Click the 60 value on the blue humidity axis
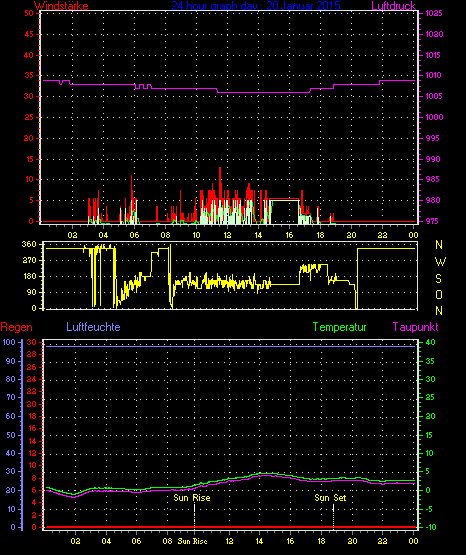Viewport: 466px width, 555px height. pyautogui.click(x=11, y=416)
